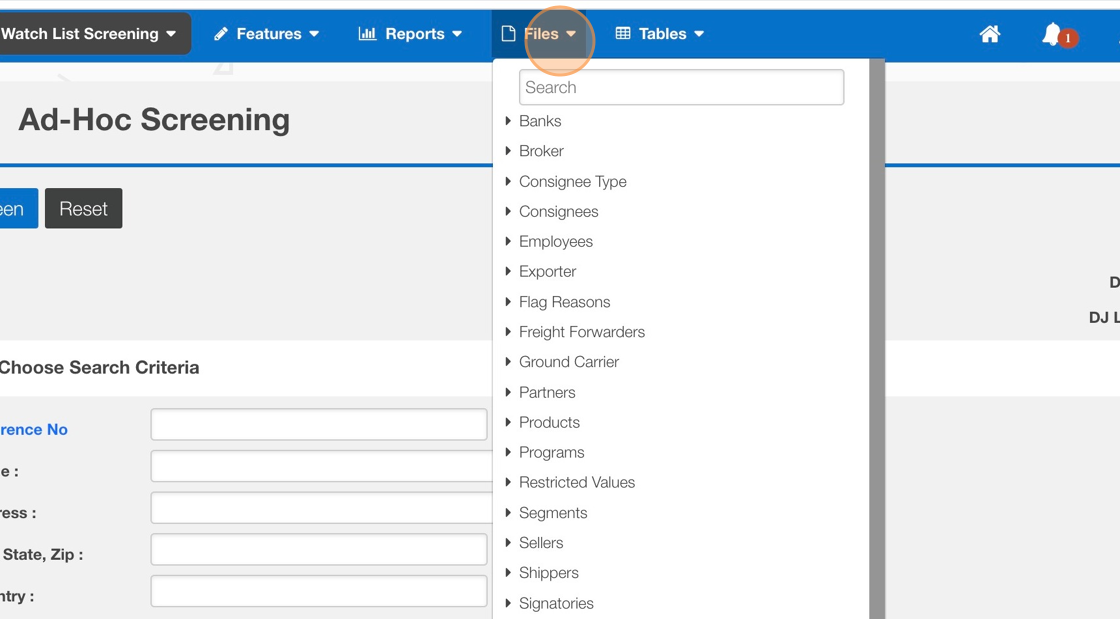Image resolution: width=1120 pixels, height=619 pixels.
Task: Click the Features pencil icon
Action: click(x=221, y=34)
